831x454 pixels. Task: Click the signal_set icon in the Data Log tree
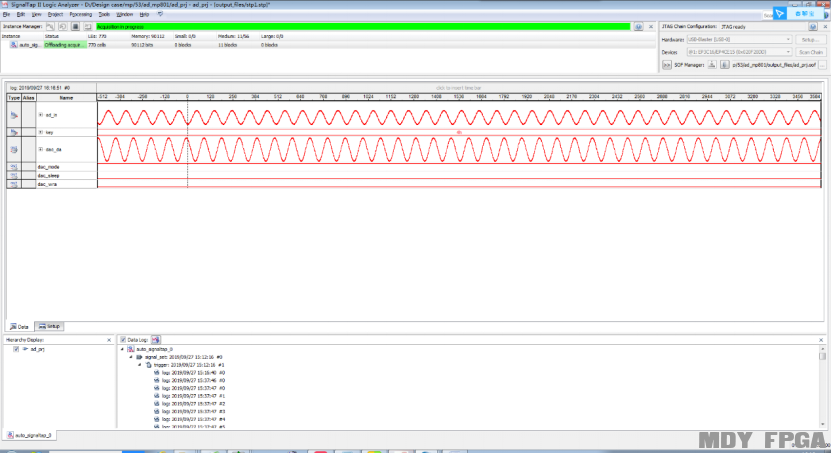click(139, 357)
